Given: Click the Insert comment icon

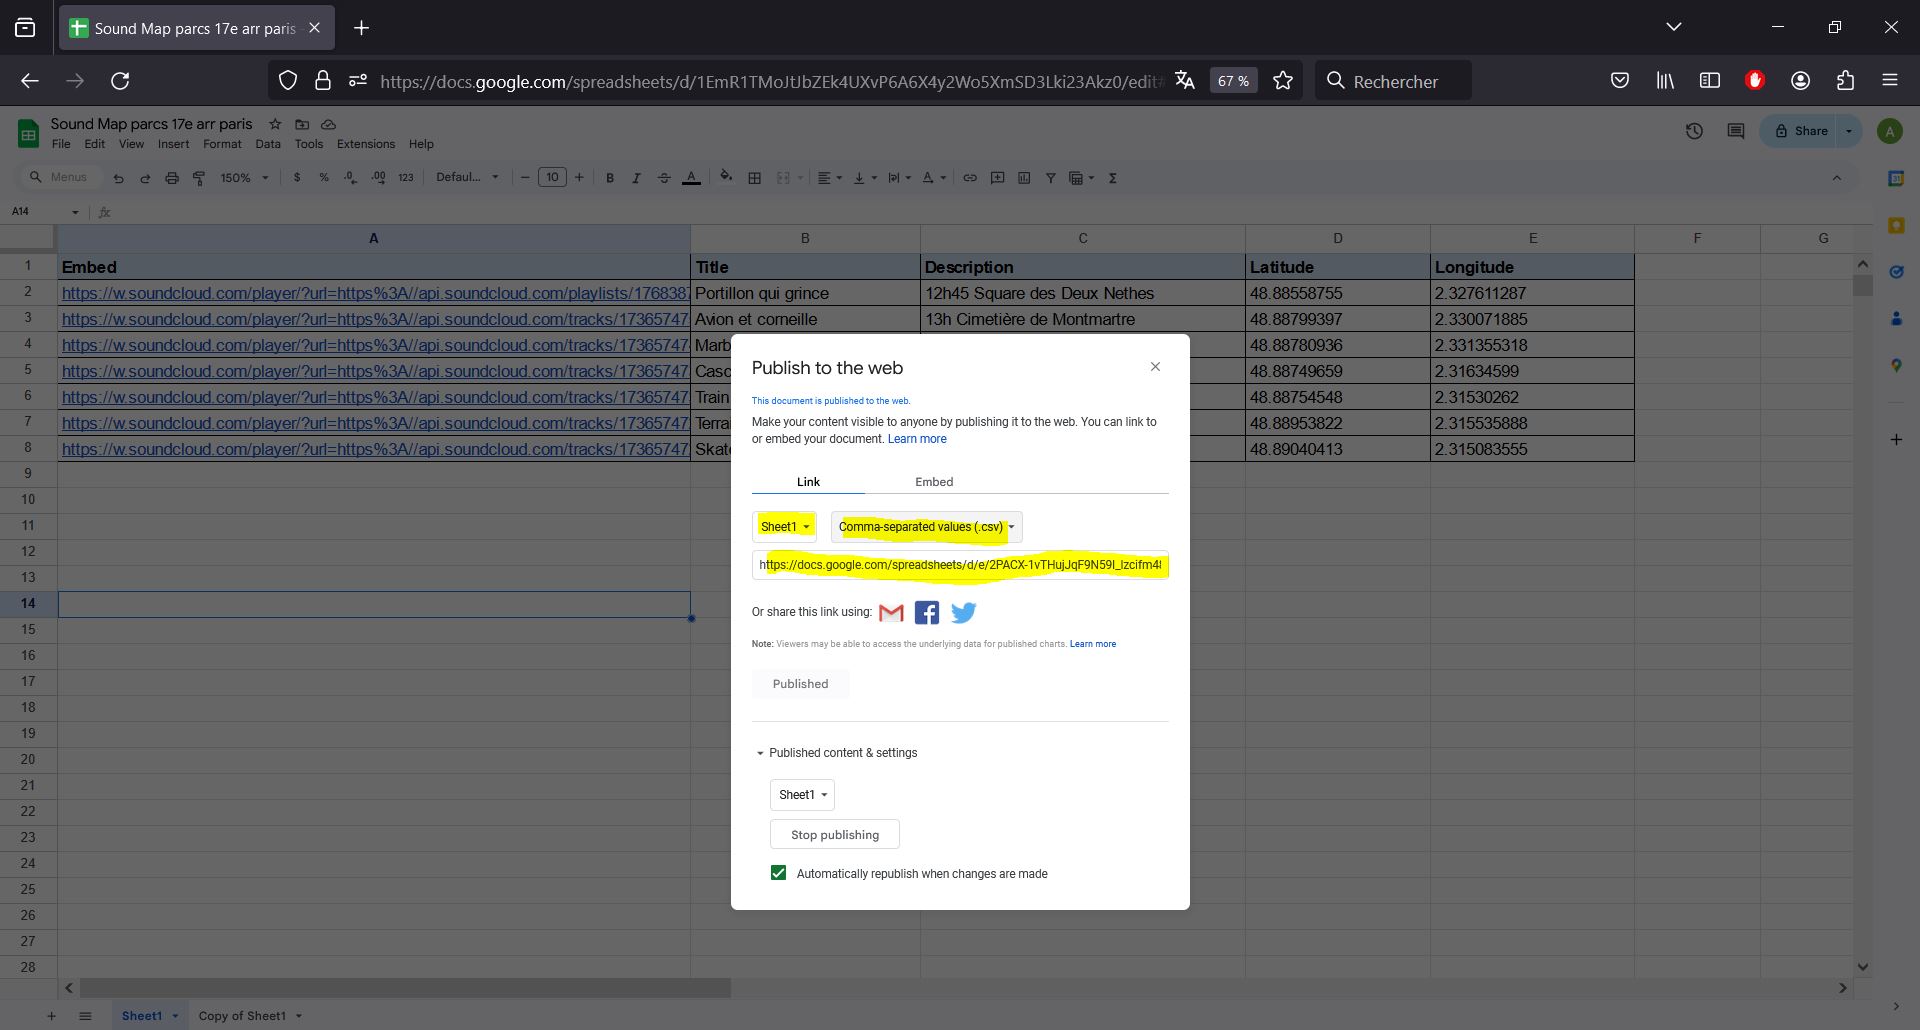Looking at the screenshot, I should [x=997, y=178].
